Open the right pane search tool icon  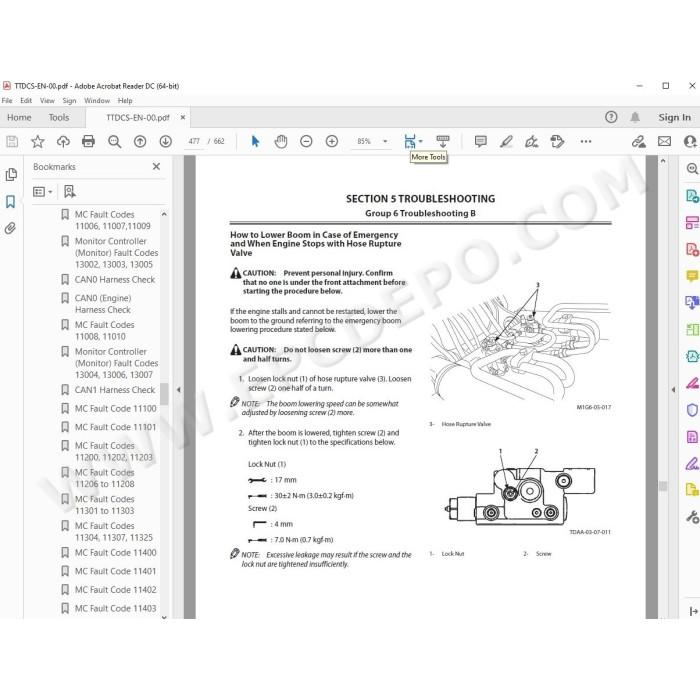pyautogui.click(x=692, y=169)
